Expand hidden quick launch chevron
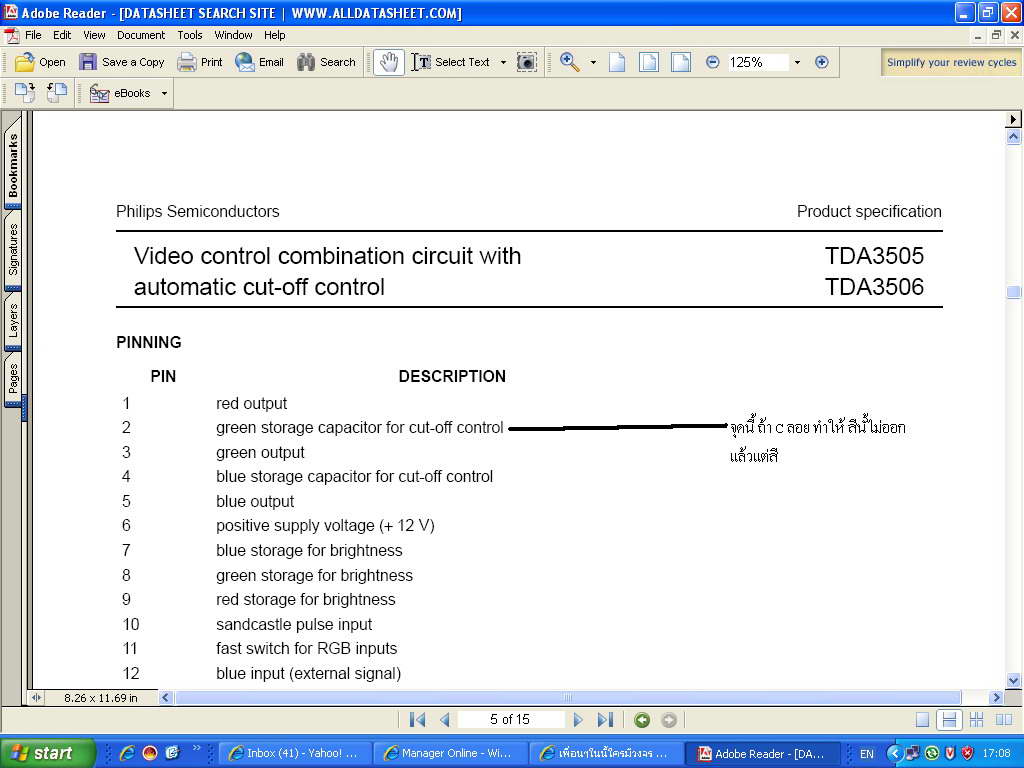The image size is (1024, 768). (x=196, y=748)
